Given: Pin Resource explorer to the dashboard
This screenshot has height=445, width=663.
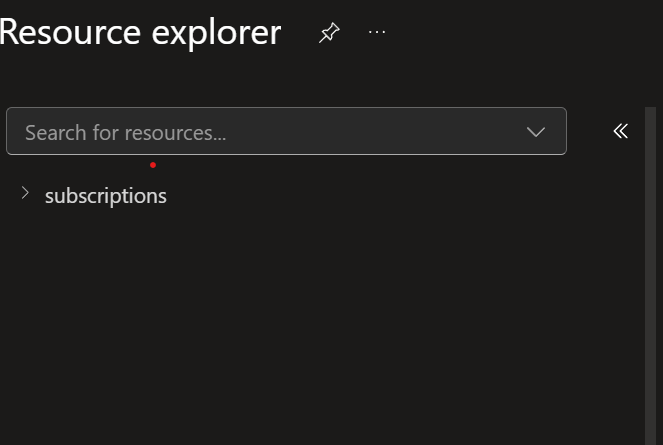Looking at the screenshot, I should coord(329,33).
